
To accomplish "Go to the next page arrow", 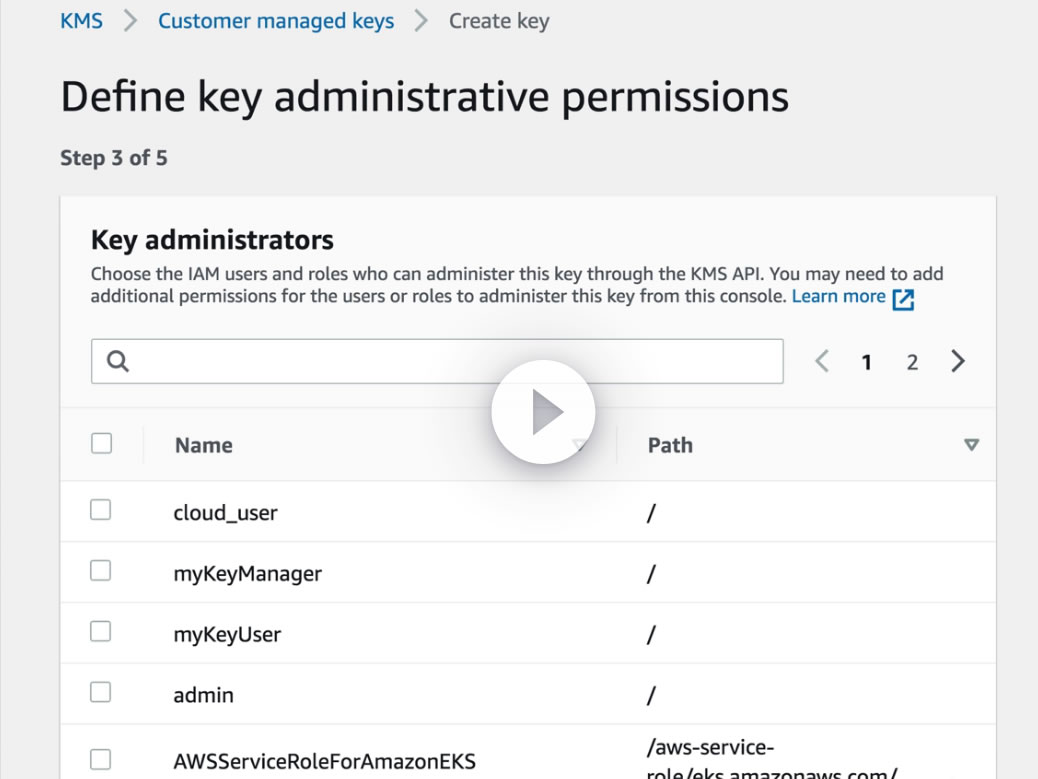I will coord(958,362).
